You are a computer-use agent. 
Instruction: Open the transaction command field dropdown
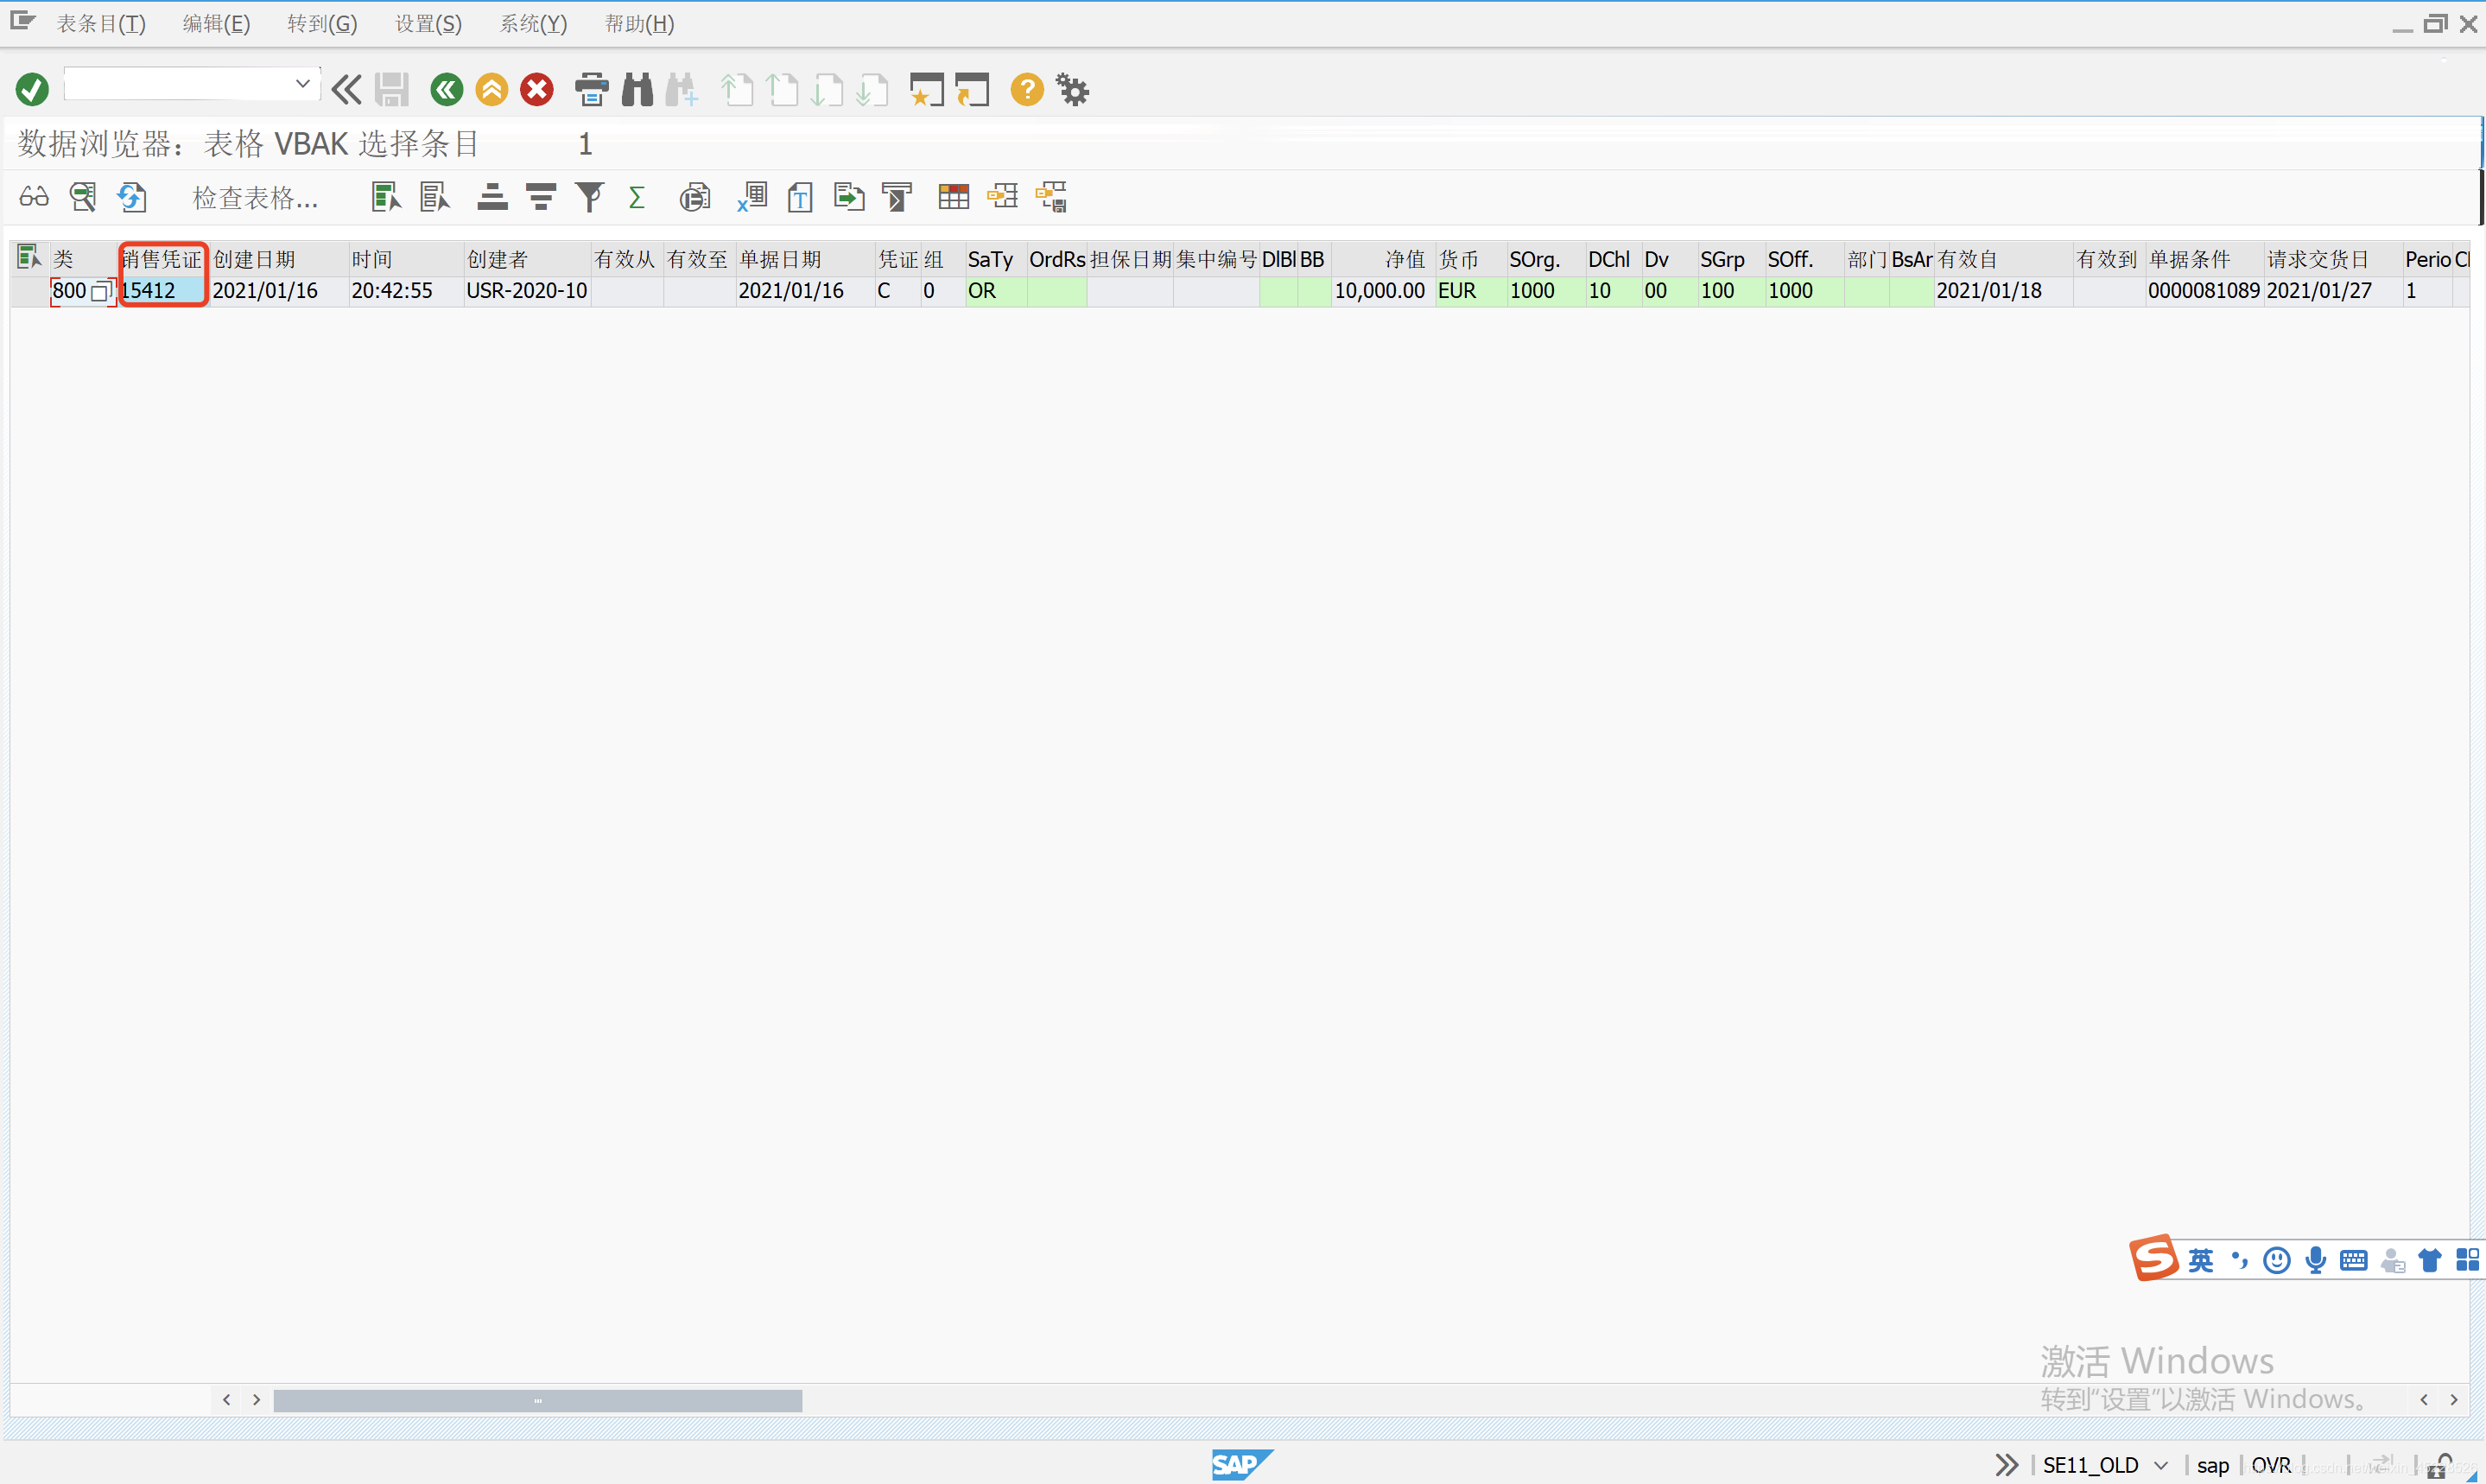click(302, 84)
